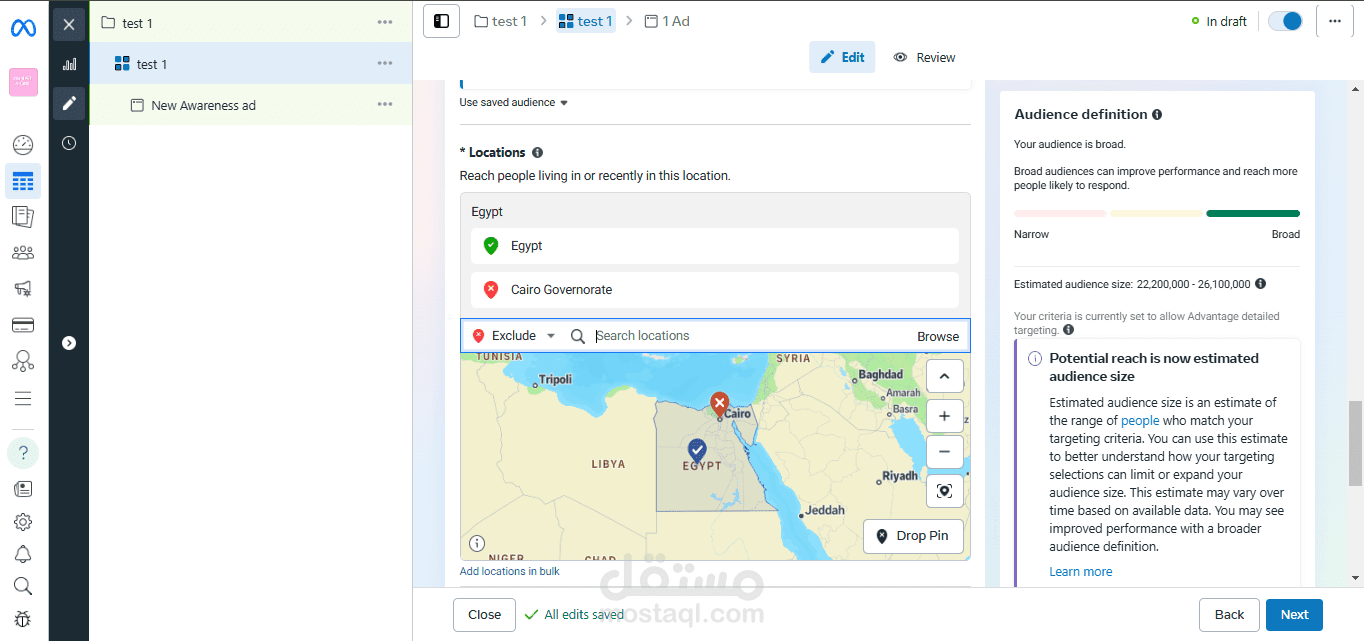Go to test 1 ad set breadcrumb

coord(586,21)
